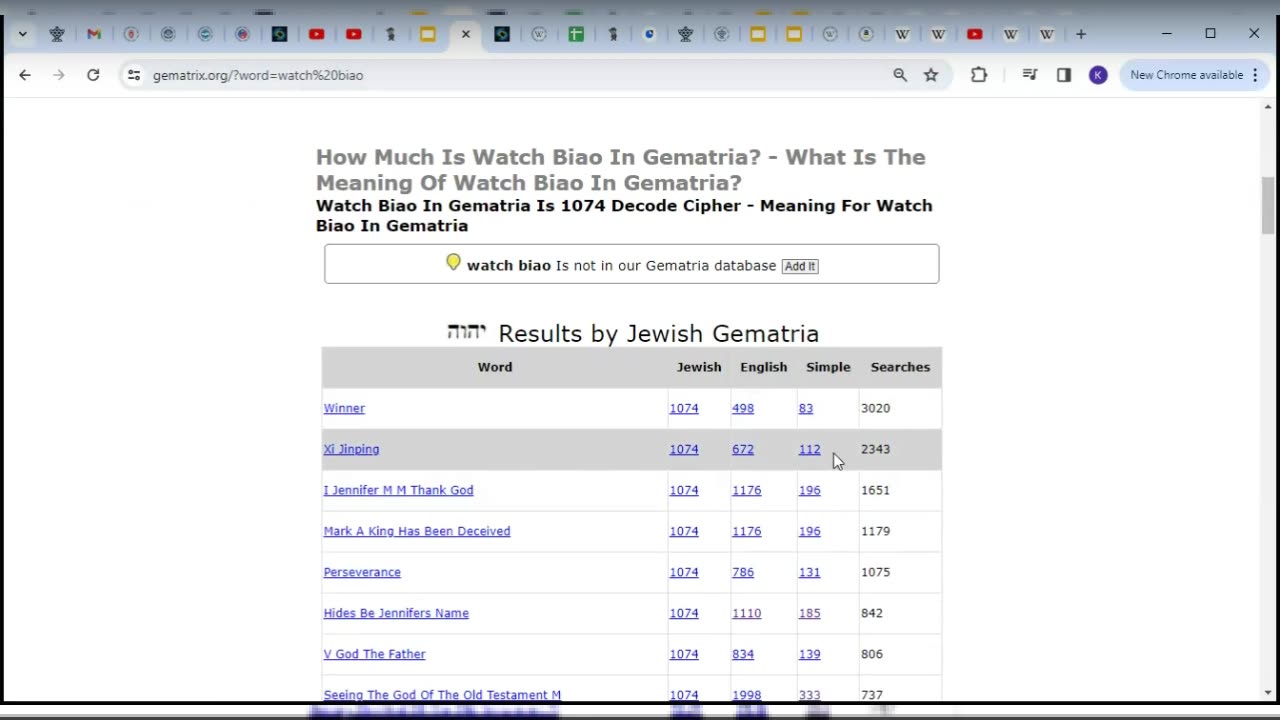Open Seeing The God Of The Old Testament link
Screen dimensions: 1280x720
point(442,695)
